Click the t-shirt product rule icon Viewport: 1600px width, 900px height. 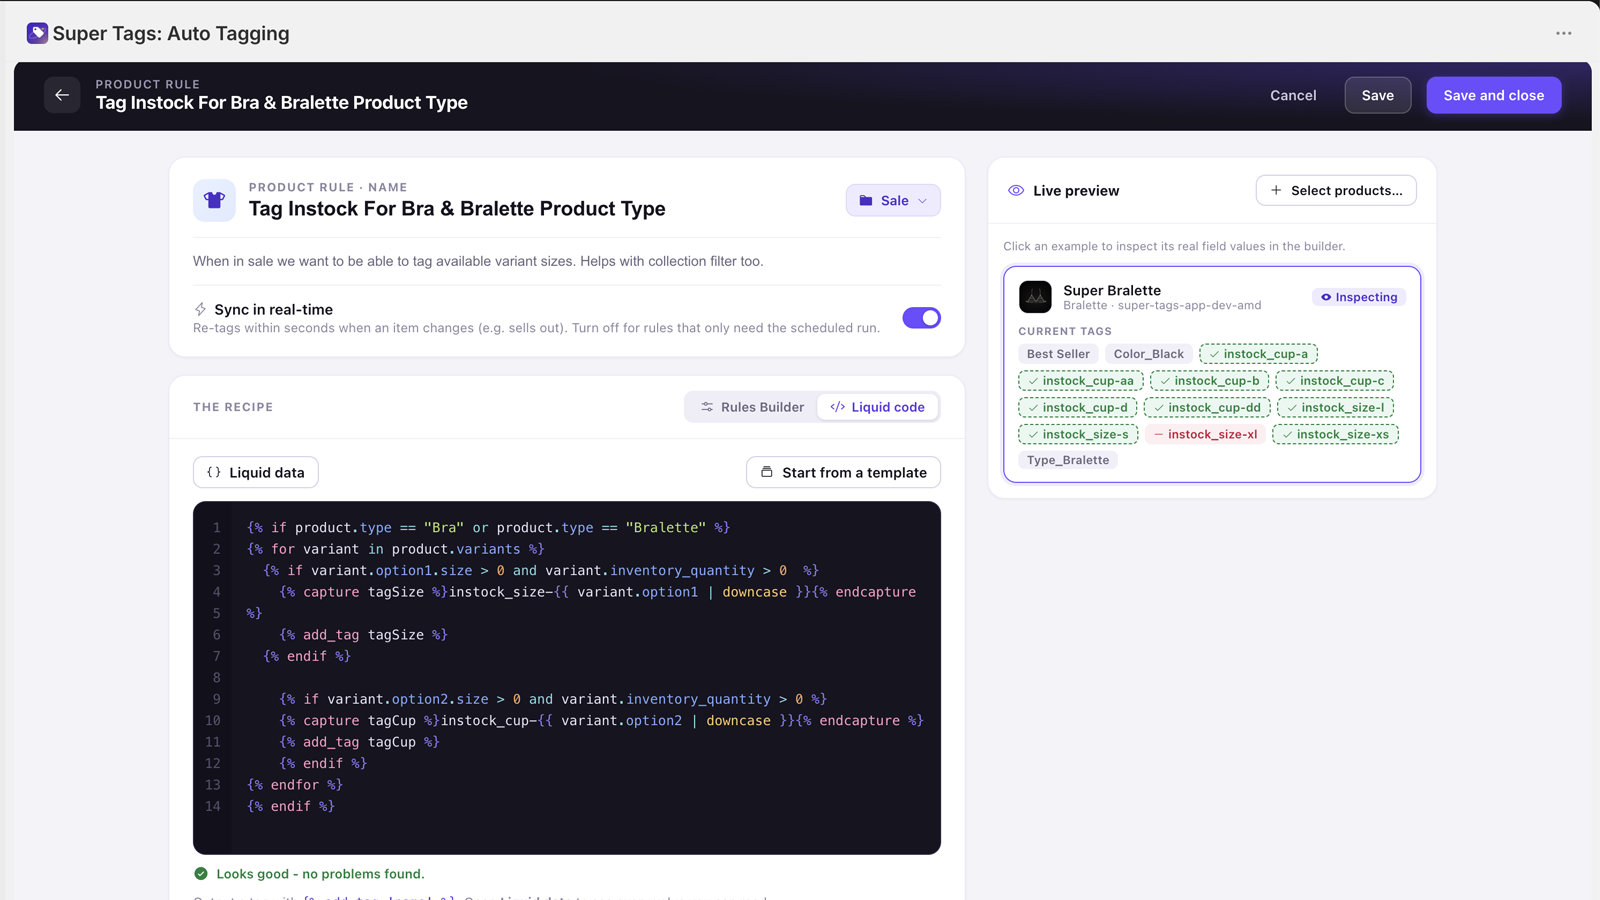pos(214,200)
